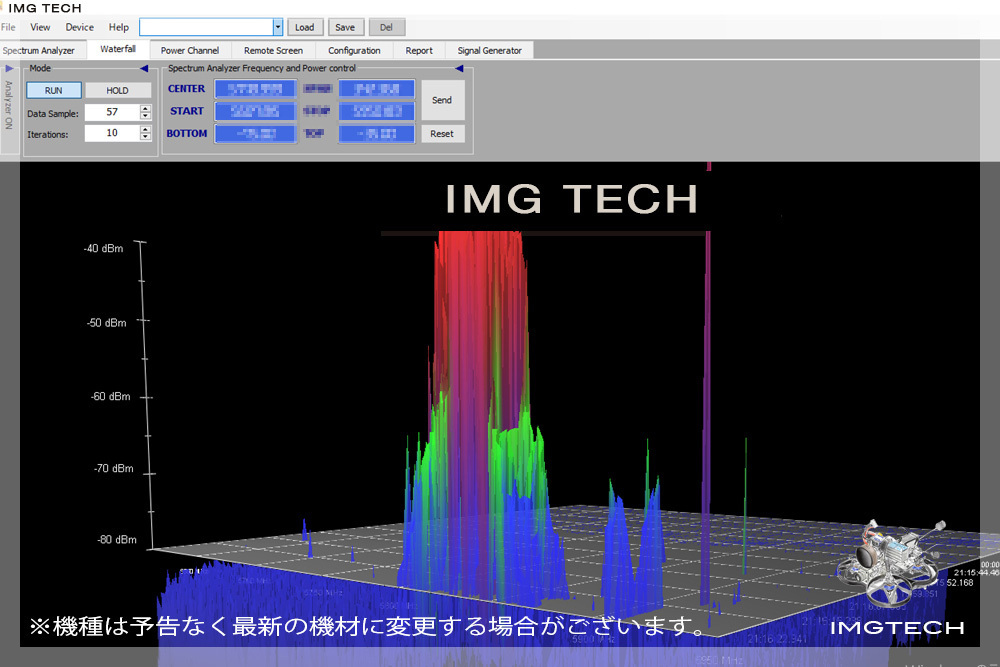Click the Reset button
The image size is (1000, 667).
point(442,133)
